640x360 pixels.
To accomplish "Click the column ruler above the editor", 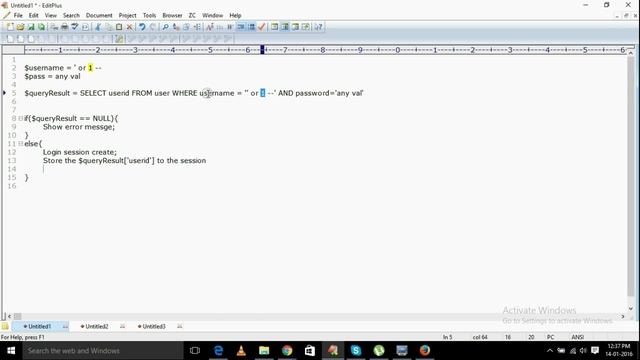I will (324, 50).
